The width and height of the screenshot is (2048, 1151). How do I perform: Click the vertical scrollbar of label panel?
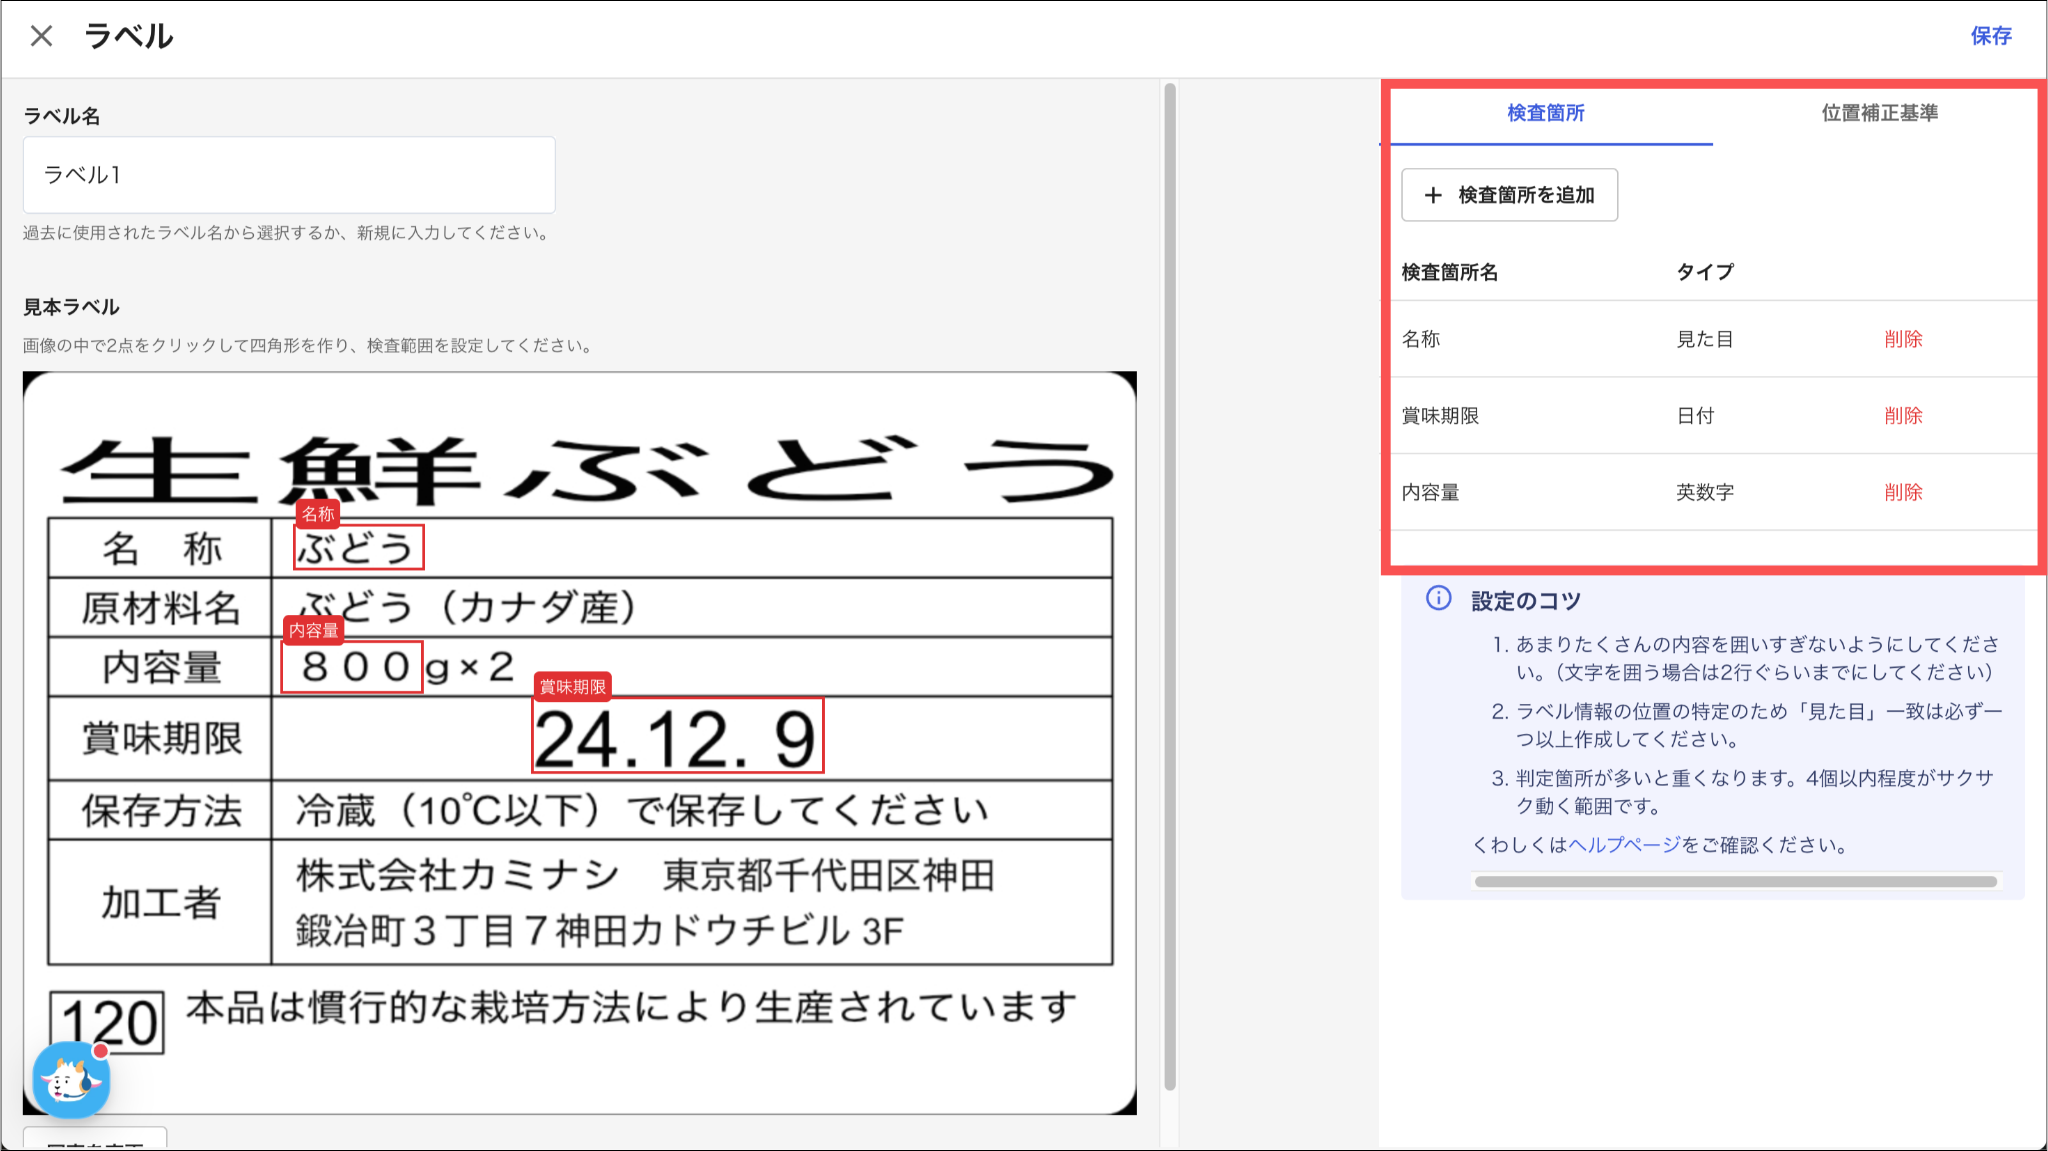point(1170,585)
